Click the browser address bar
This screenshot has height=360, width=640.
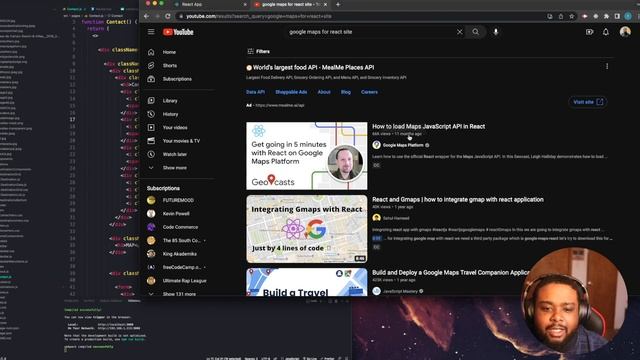359,16
